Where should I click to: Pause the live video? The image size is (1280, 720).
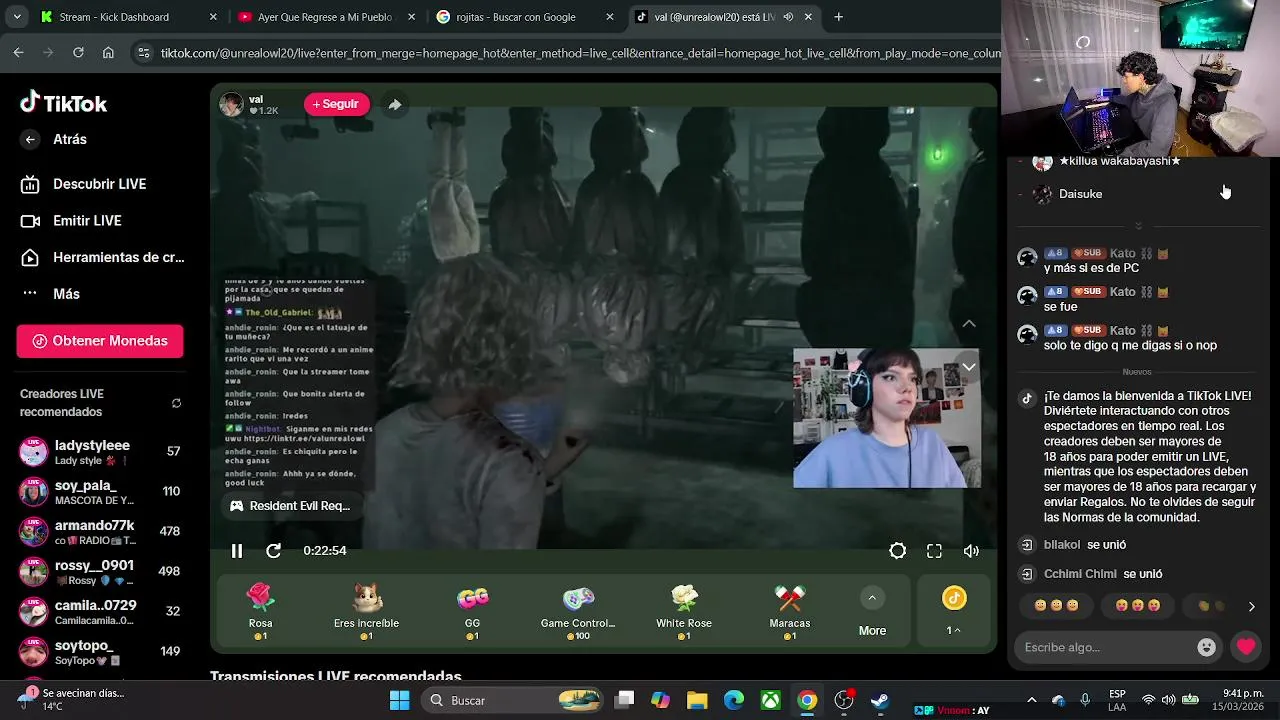point(237,551)
